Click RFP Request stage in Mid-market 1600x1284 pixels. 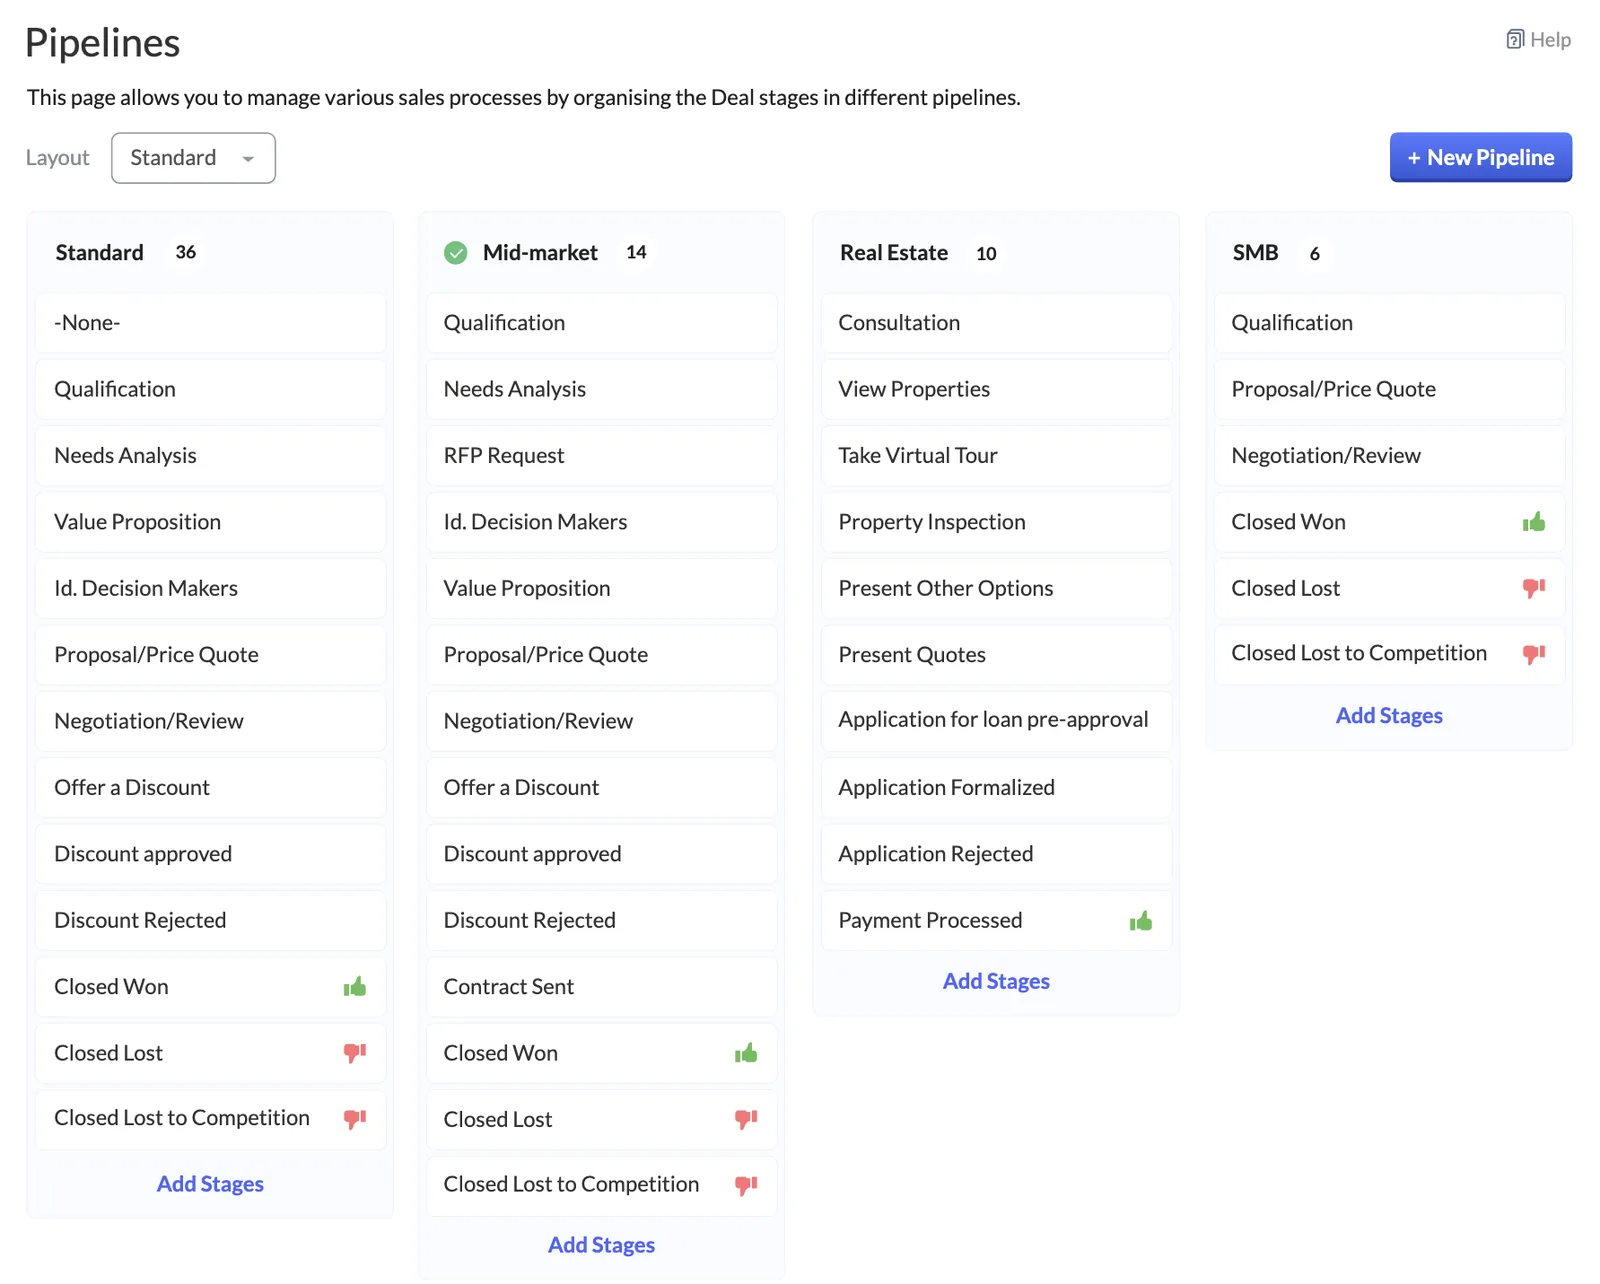[601, 456]
